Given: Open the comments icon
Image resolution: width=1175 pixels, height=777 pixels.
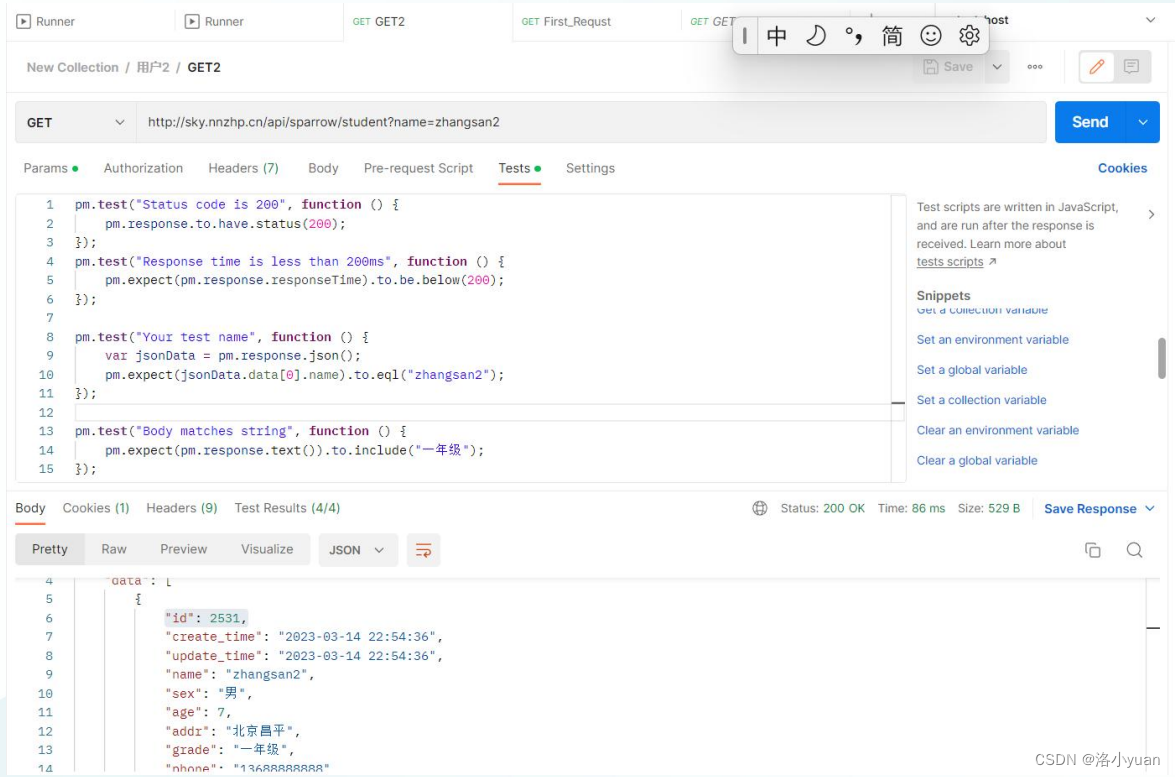Looking at the screenshot, I should pyautogui.click(x=1132, y=67).
